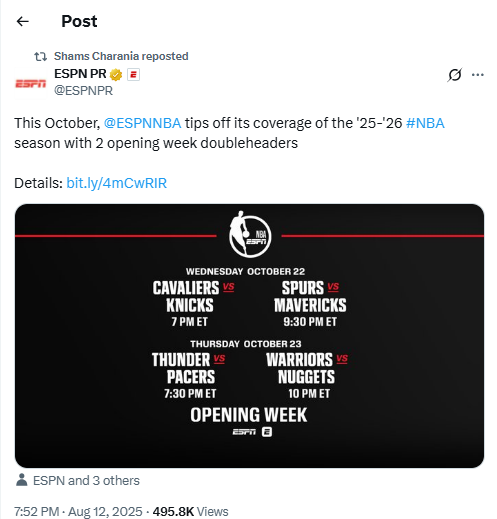497x519 pixels.
Task: Open the three-dot more options menu
Action: point(477,75)
